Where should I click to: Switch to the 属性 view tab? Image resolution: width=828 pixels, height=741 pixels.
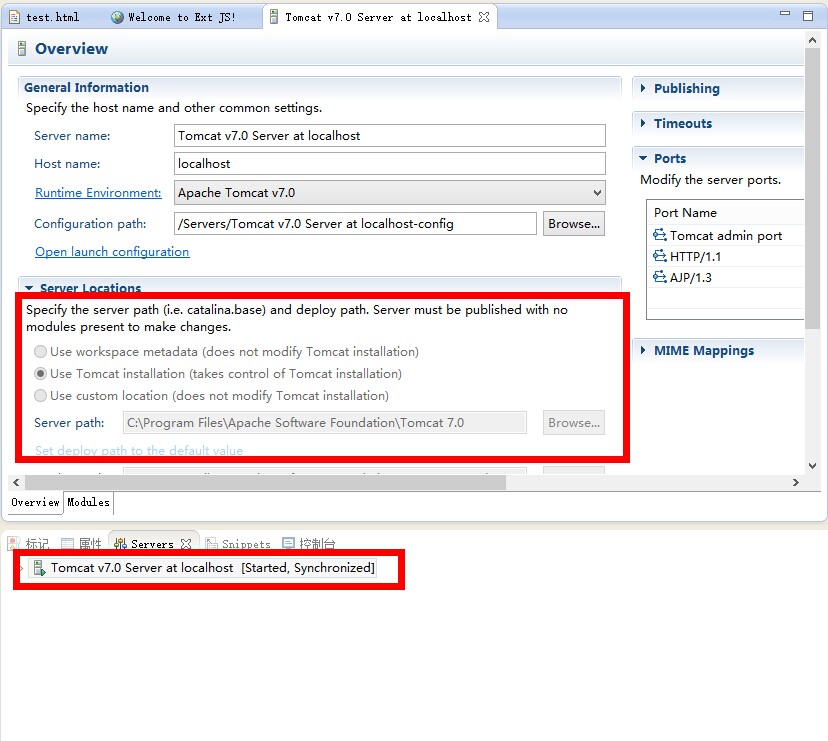click(81, 543)
